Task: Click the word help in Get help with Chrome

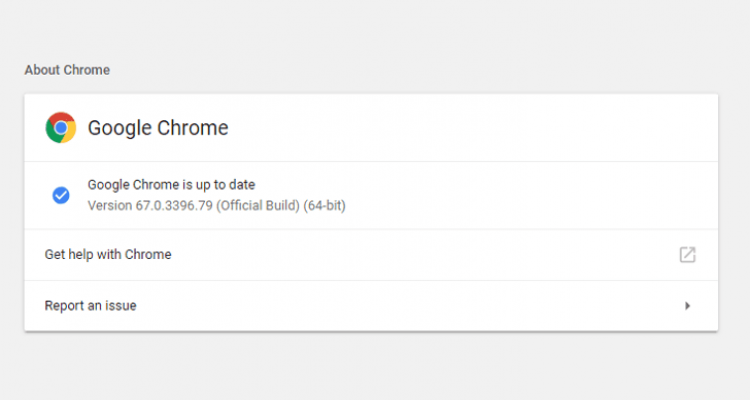Action: tap(81, 255)
